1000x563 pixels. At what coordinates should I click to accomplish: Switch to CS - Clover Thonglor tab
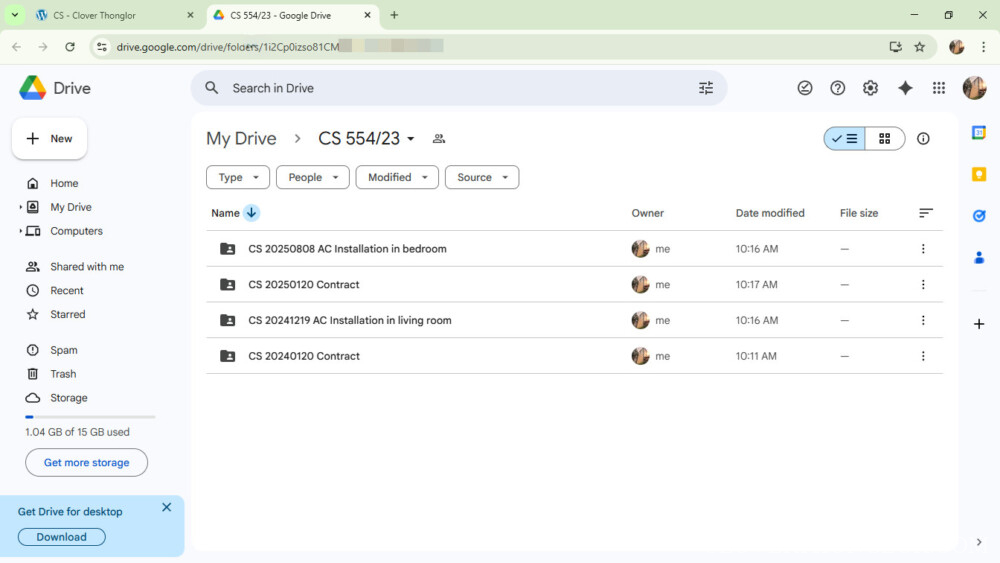(x=100, y=16)
